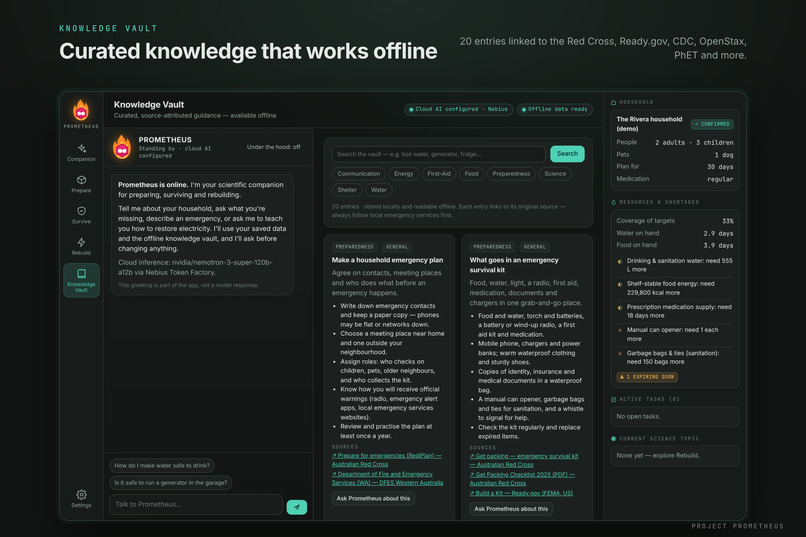Image resolution: width=806 pixels, height=537 pixels.
Task: Open the Prepare sidebar section
Action: click(81, 184)
